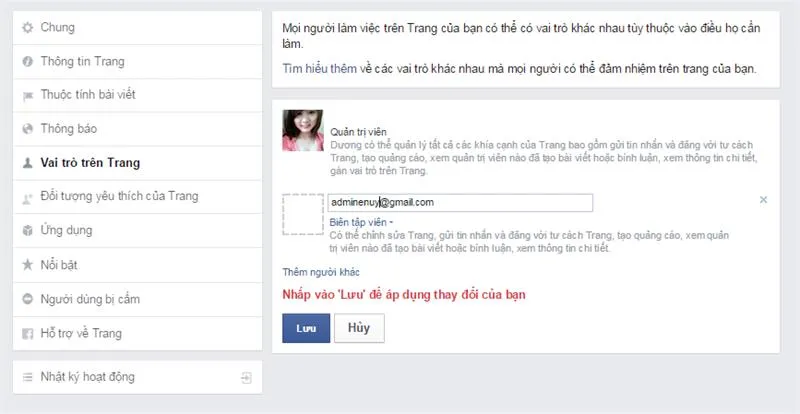Click the Thêm người khác link
Viewport: 800px width, 414px height.
(321, 272)
